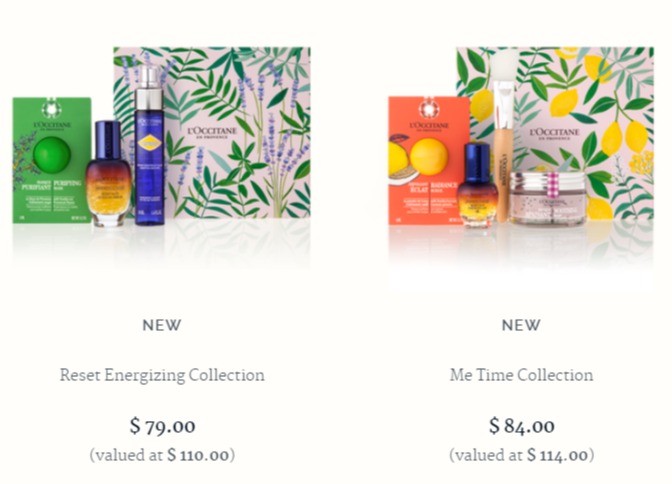
Task: Click the white emblem atop the green package
Action: point(51,108)
